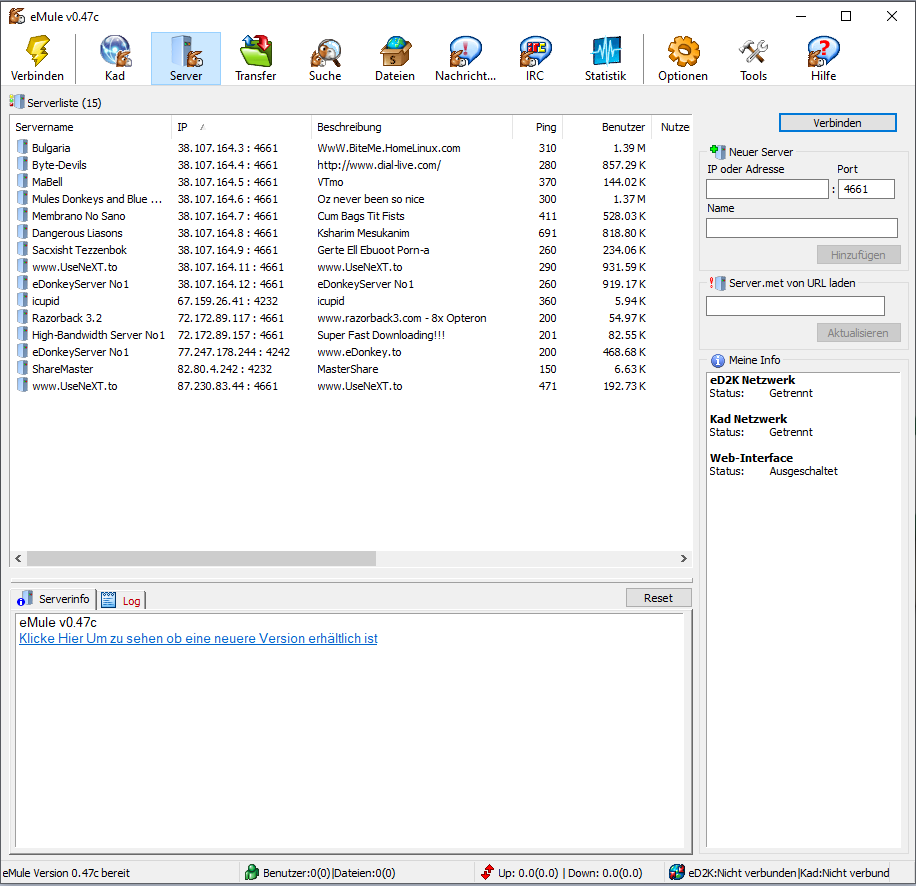916x886 pixels.
Task: Click eD2K:Nicht verbunden status text
Action: pyautogui.click(x=742, y=873)
